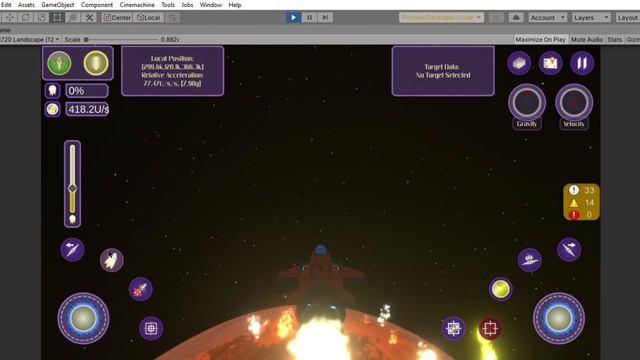Click the vertical throttle slider handle
640x360 pixels.
[72, 188]
